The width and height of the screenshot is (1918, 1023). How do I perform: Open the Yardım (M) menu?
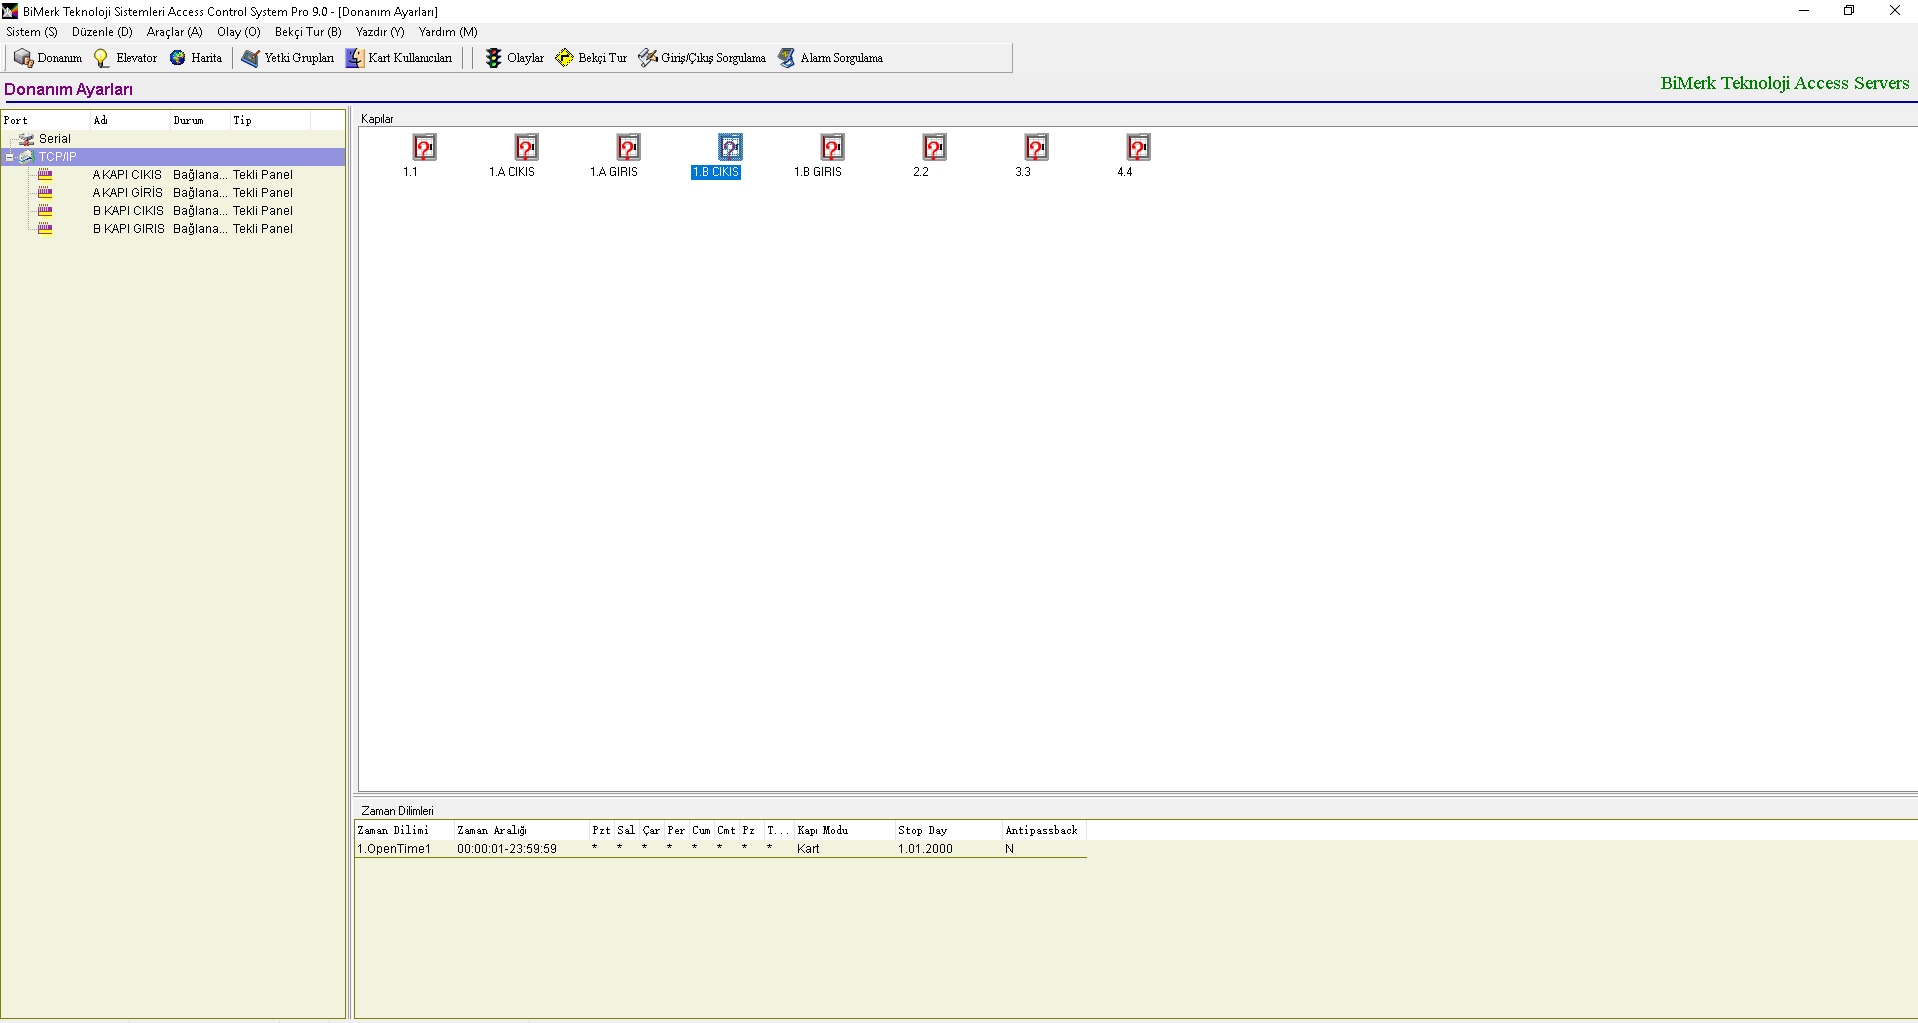coord(447,32)
